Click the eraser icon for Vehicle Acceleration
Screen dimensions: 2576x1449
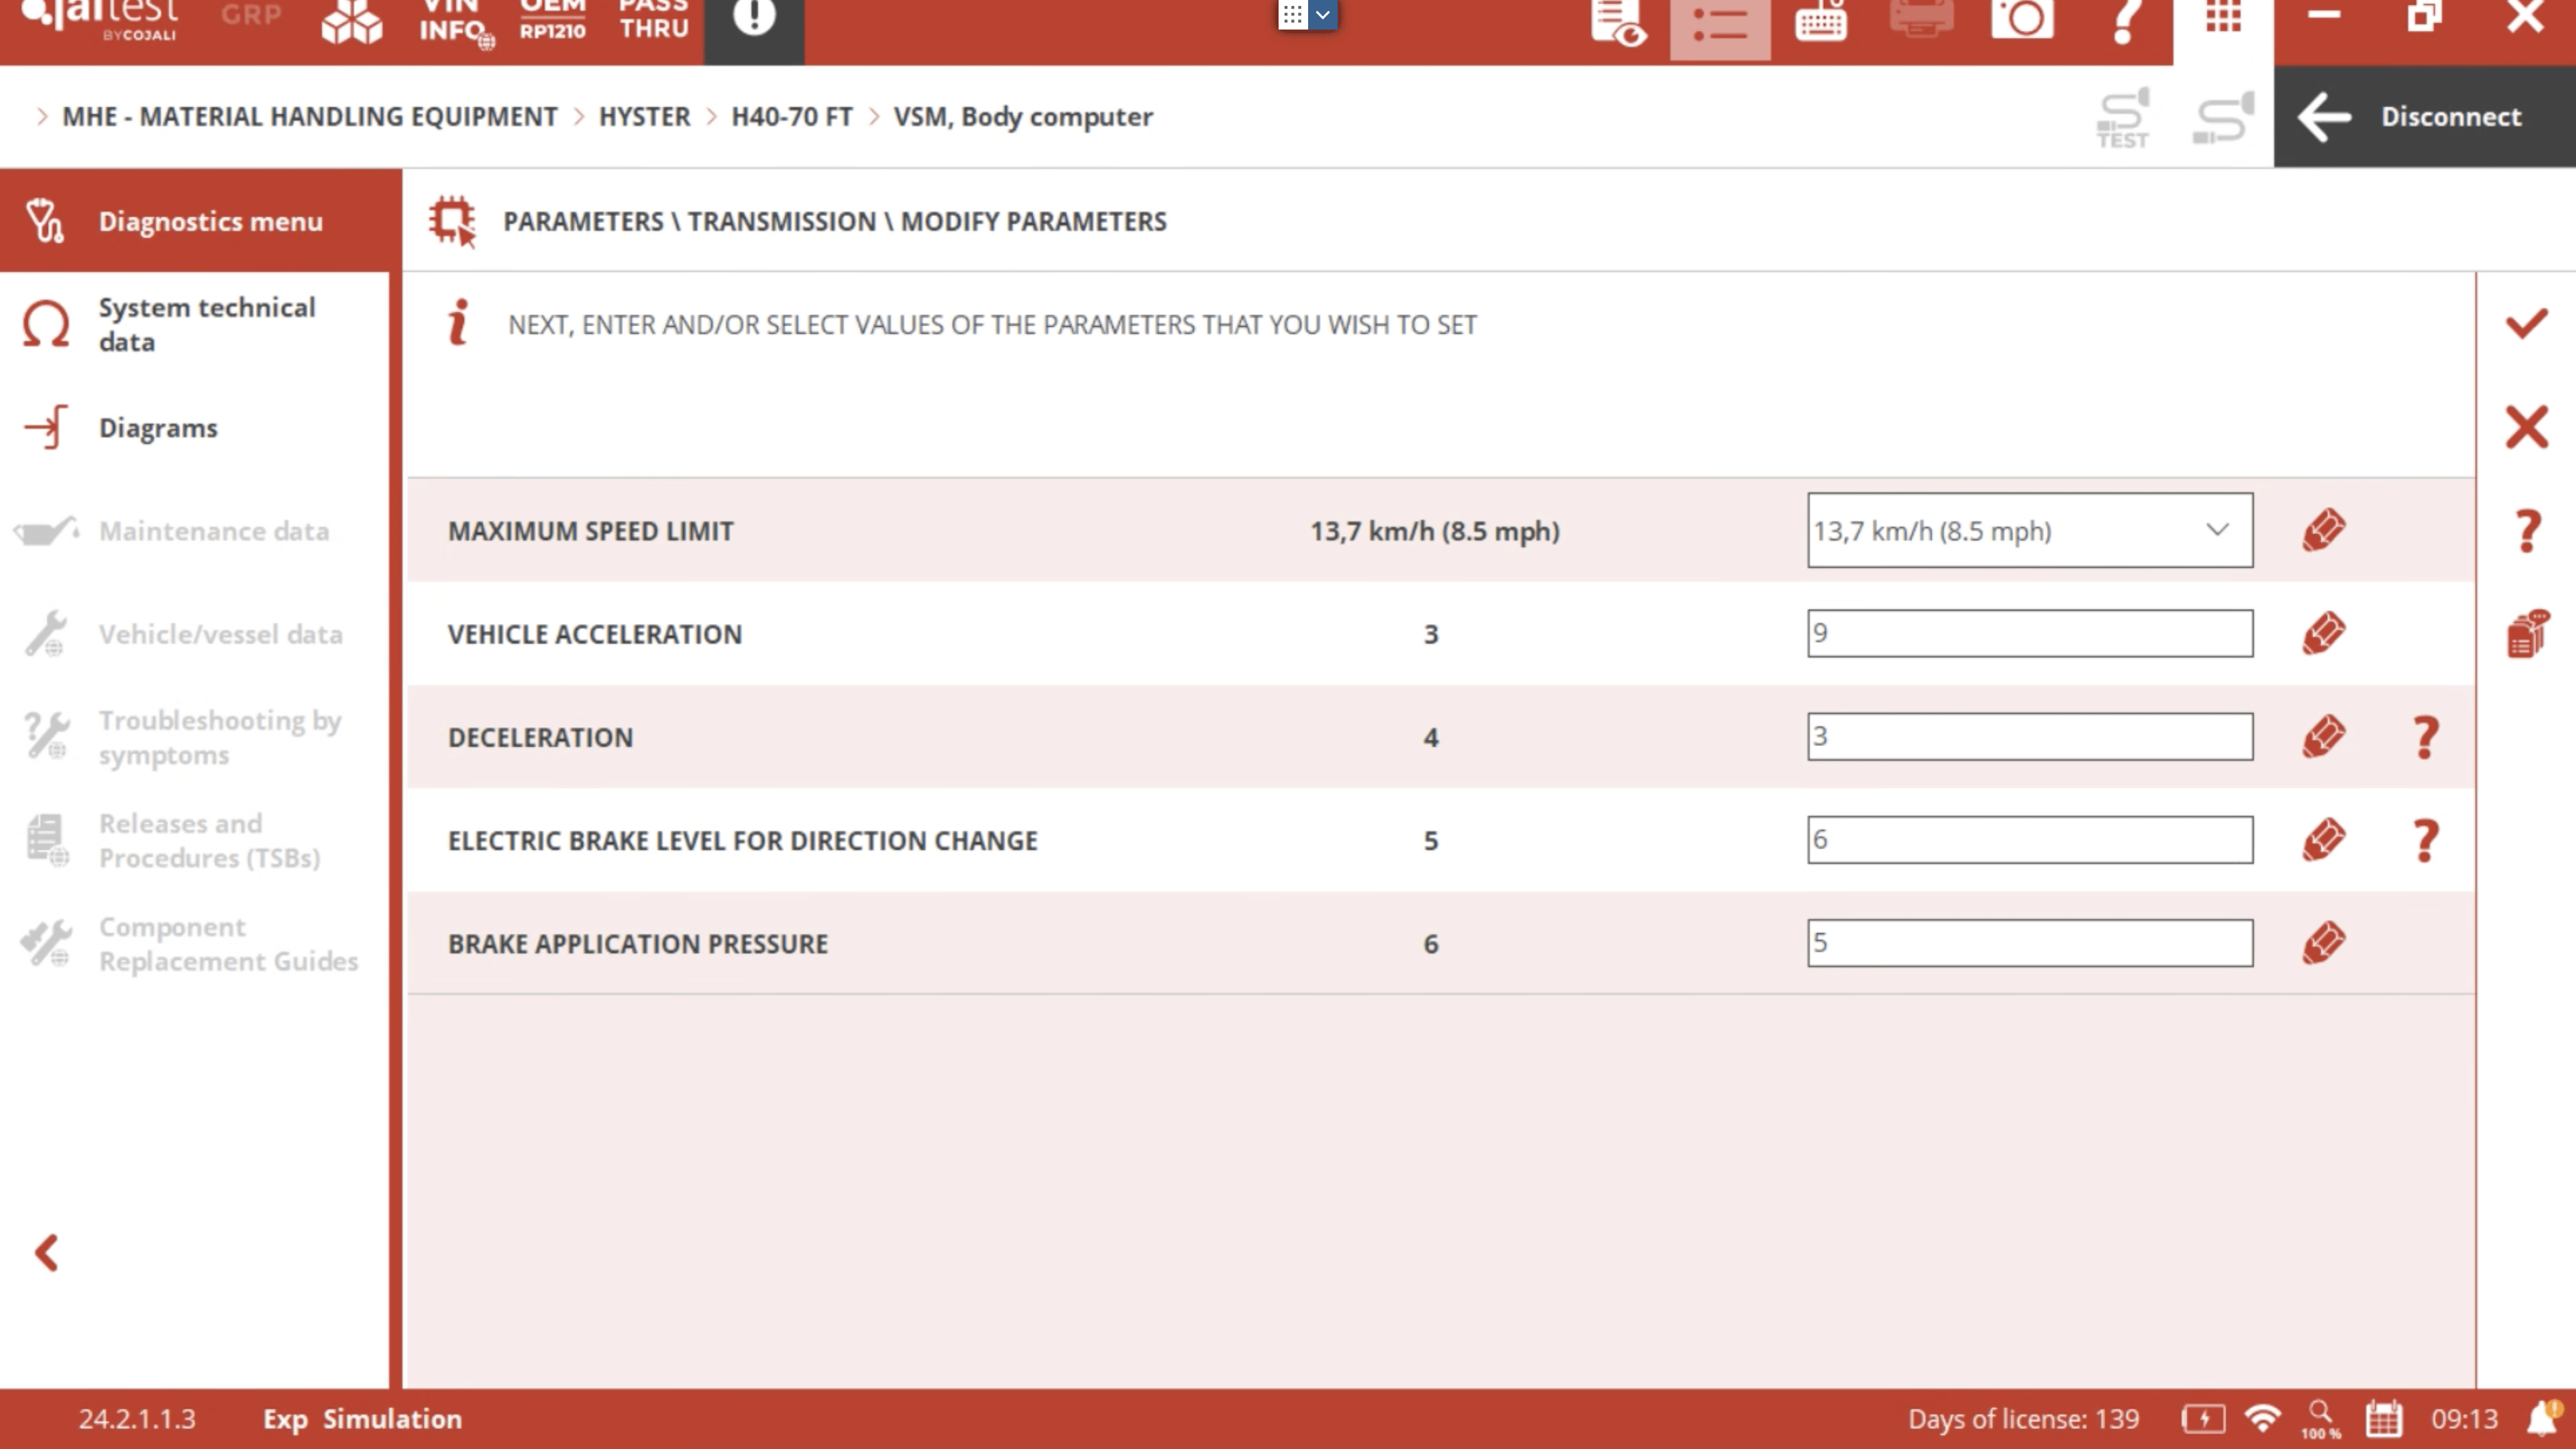[2323, 633]
